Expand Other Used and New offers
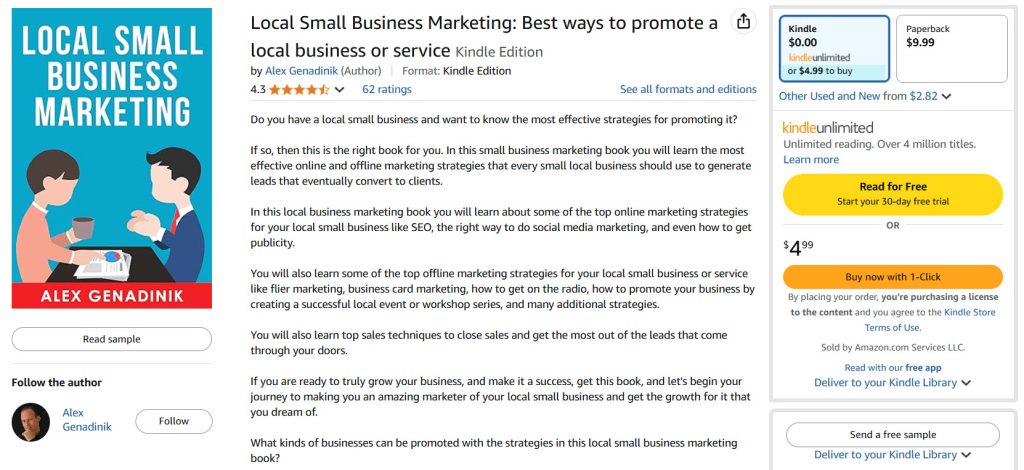Screen dimensions: 1024x470 tap(864, 96)
